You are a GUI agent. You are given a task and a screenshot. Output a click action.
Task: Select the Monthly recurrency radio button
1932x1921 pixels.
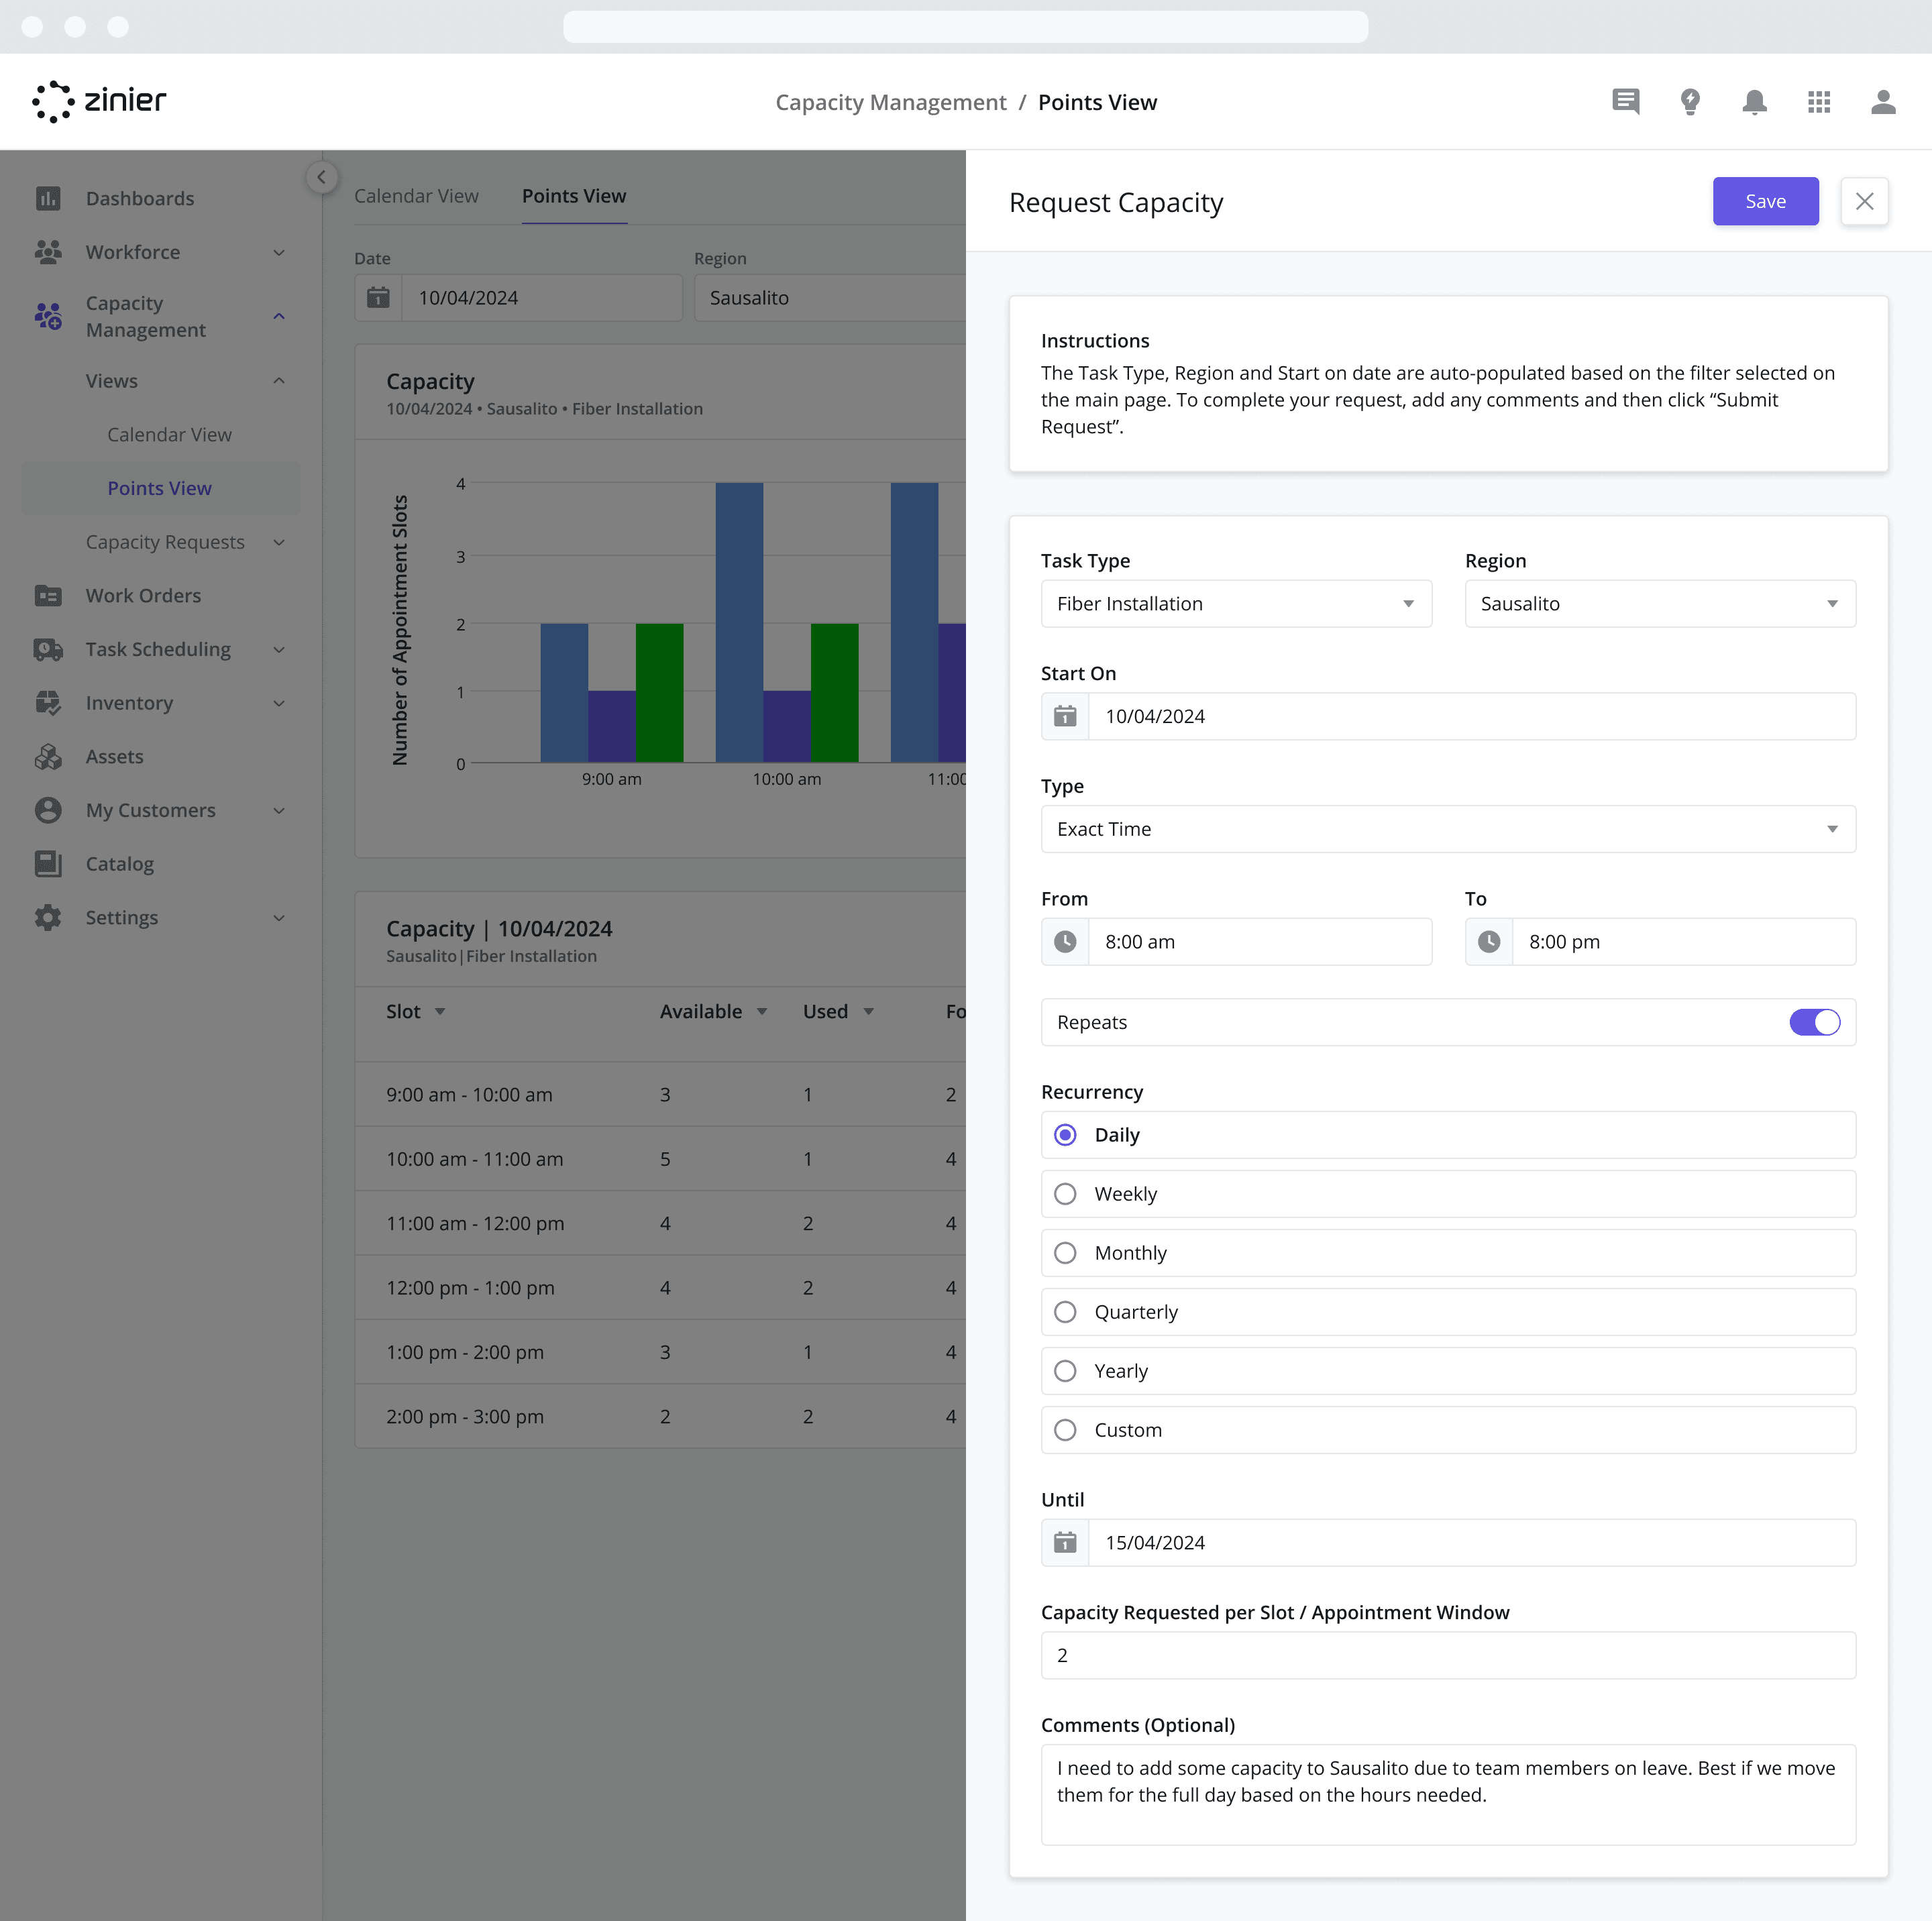1065,1252
